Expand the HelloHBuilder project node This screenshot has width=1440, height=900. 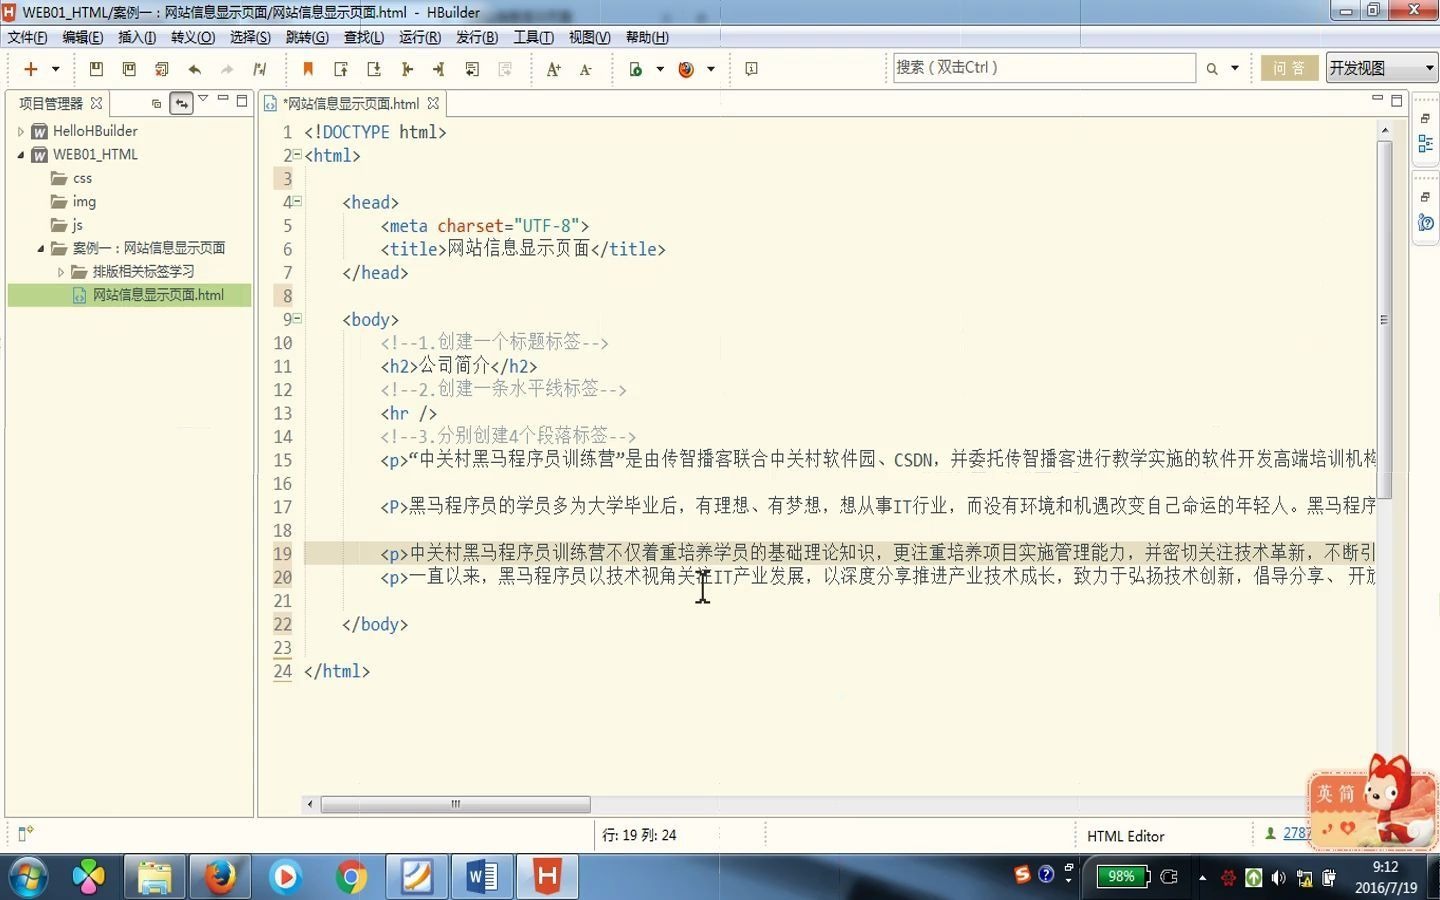click(x=20, y=131)
